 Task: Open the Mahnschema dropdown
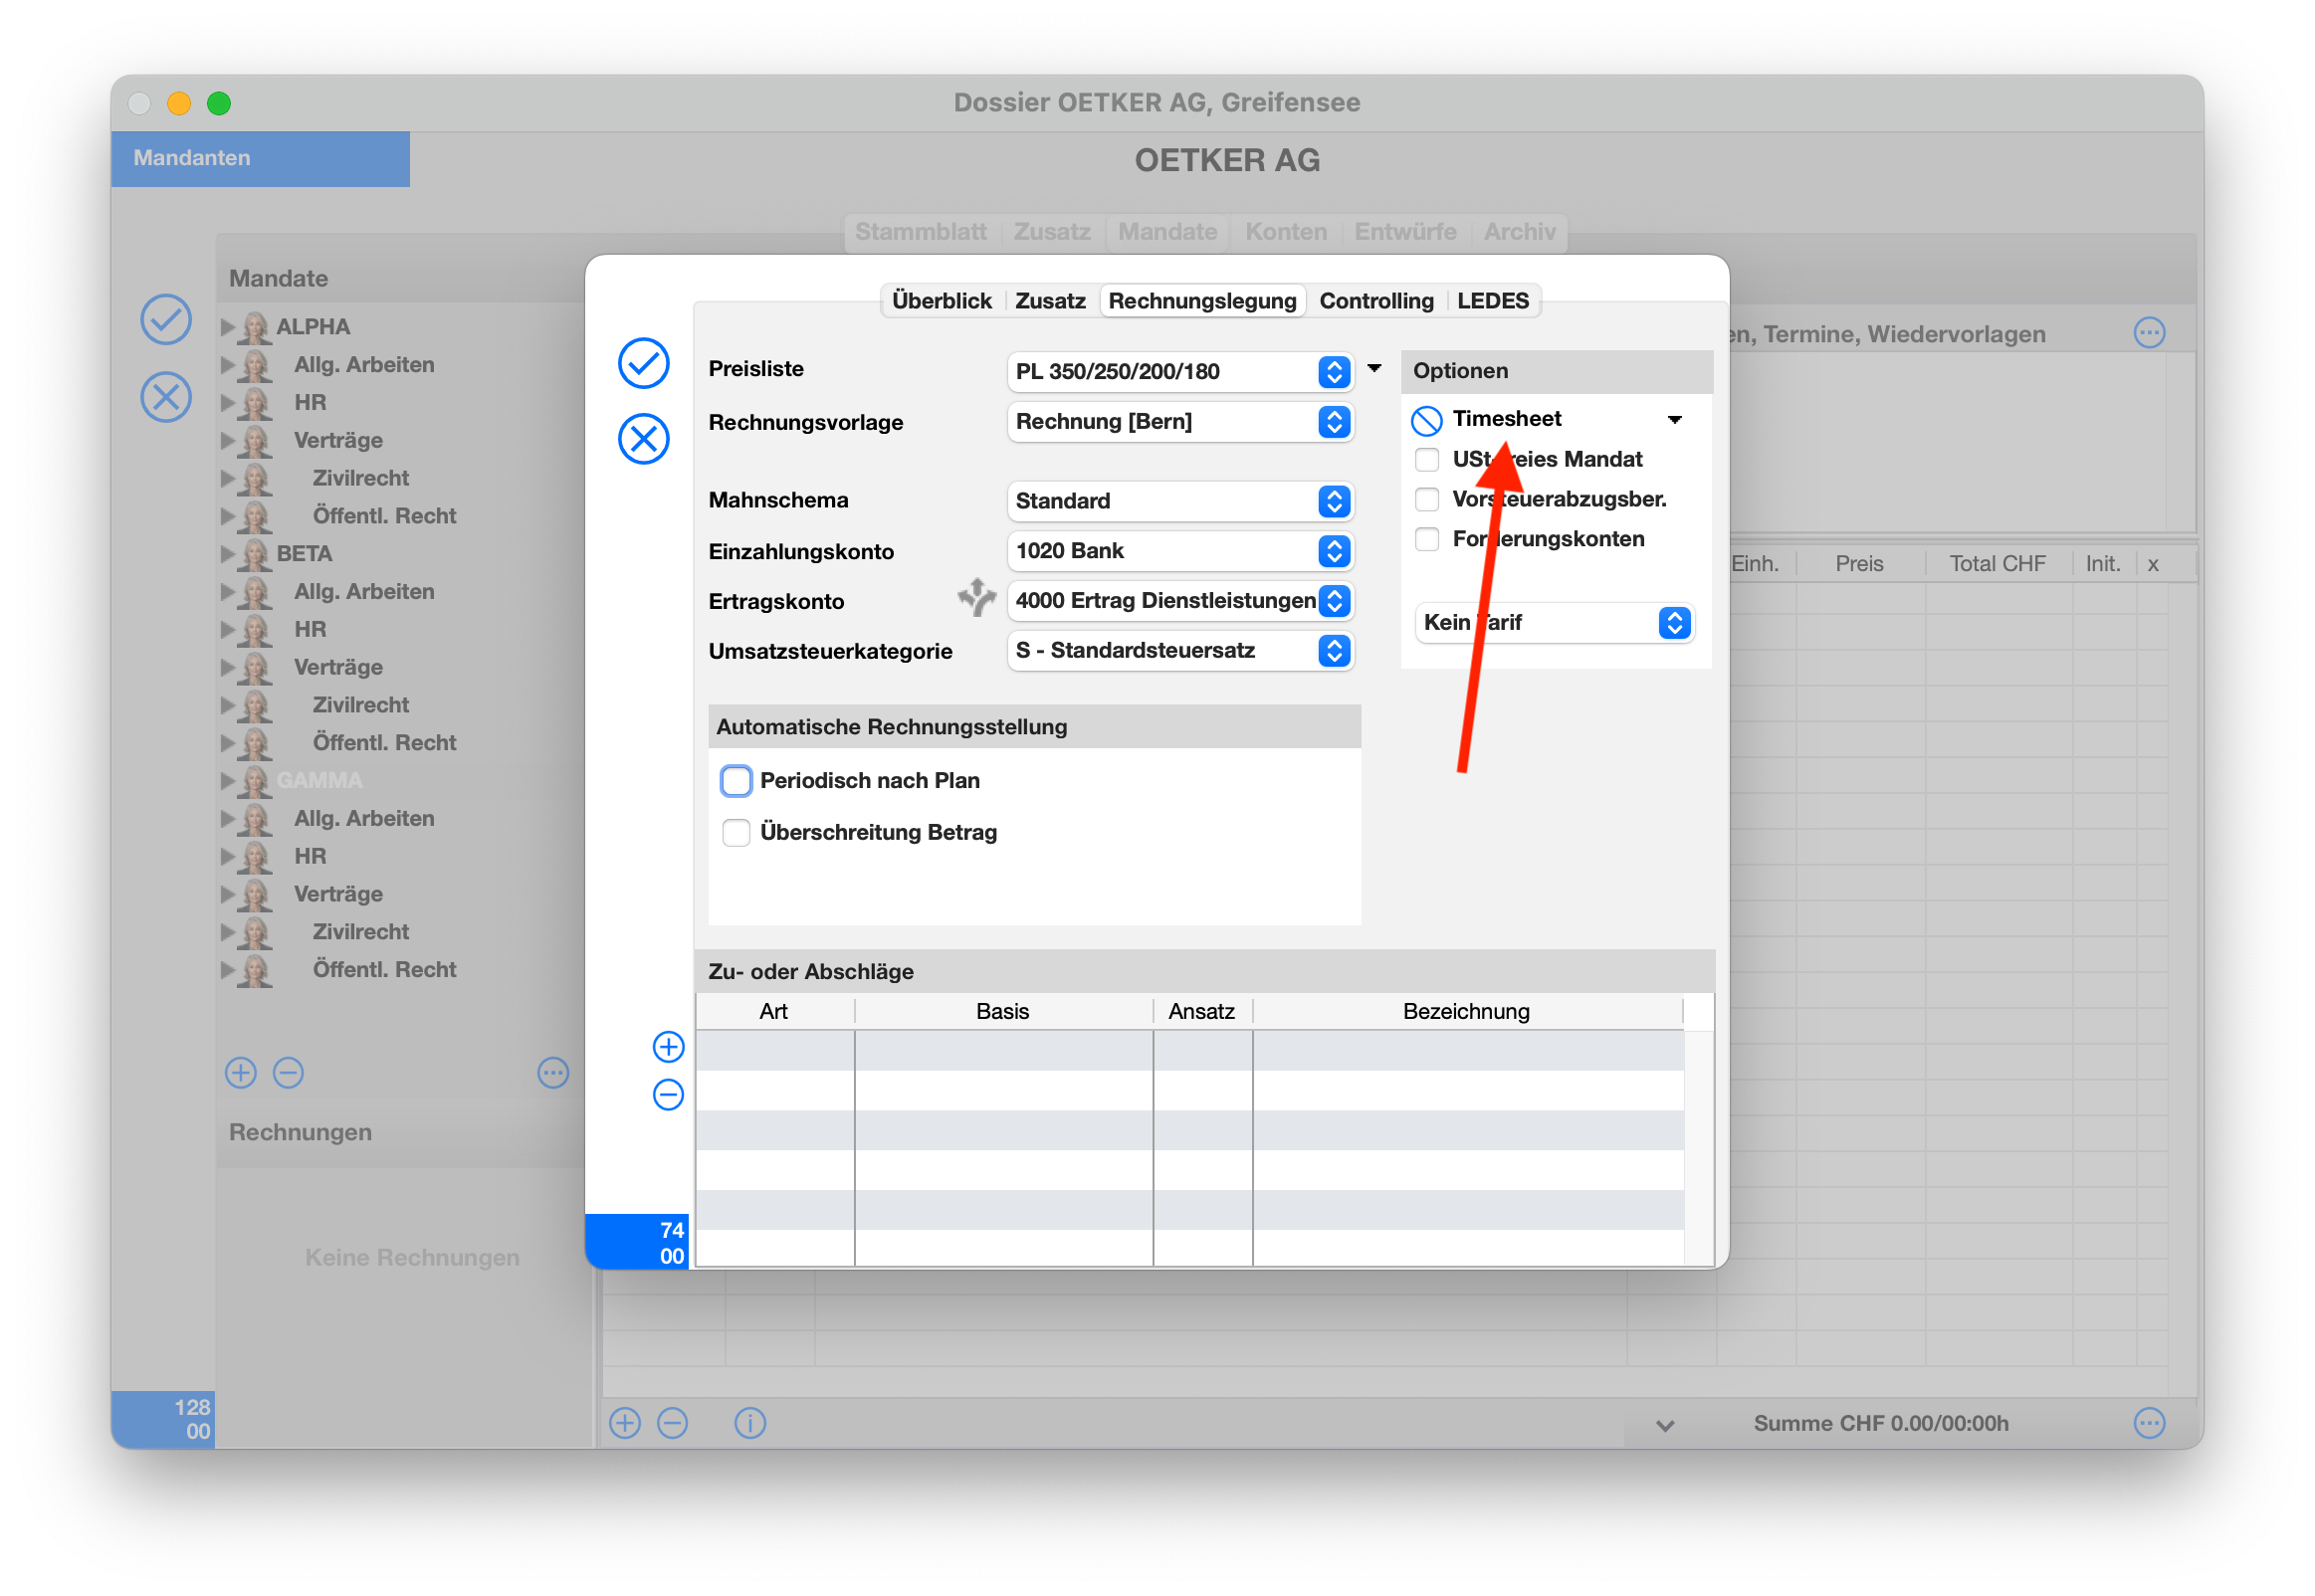click(x=1180, y=501)
